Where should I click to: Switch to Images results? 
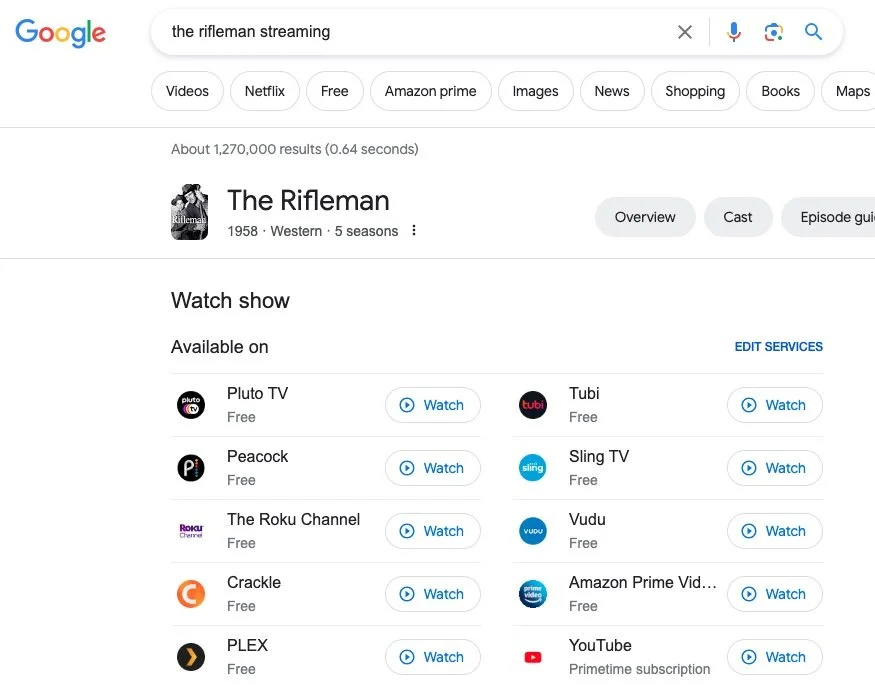[535, 91]
